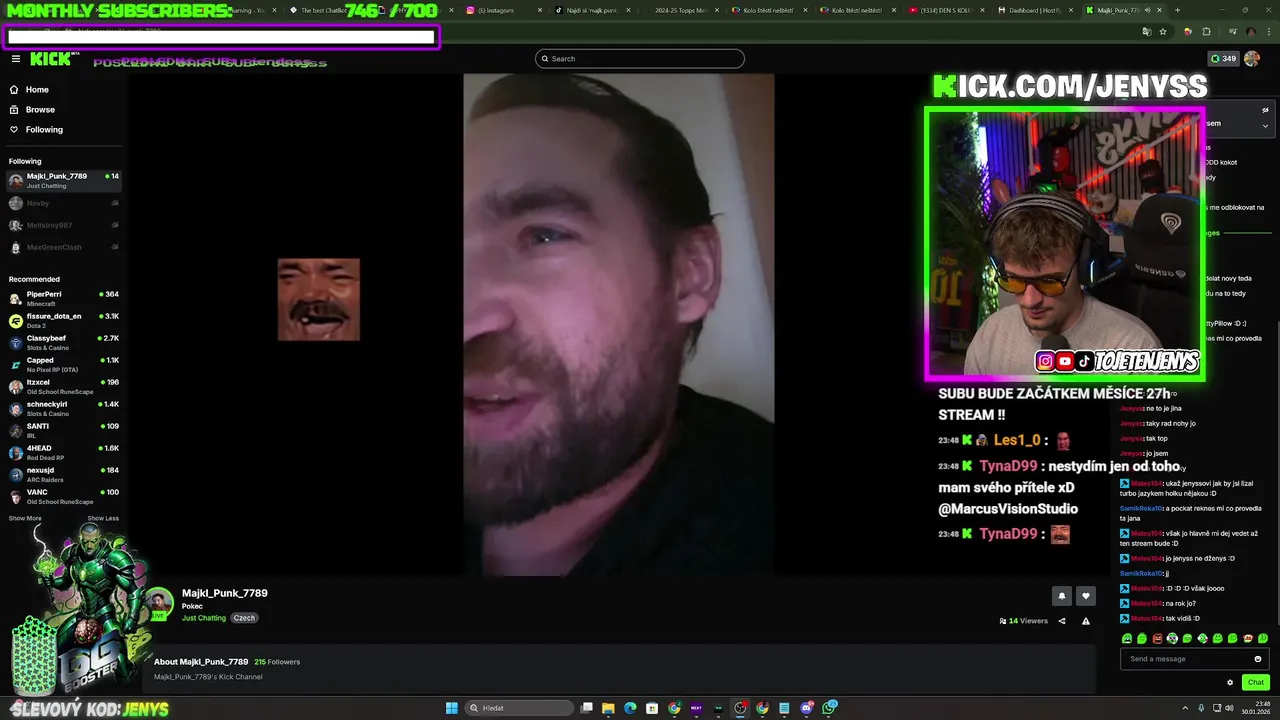Insert first green crying emote

(x=1127, y=639)
